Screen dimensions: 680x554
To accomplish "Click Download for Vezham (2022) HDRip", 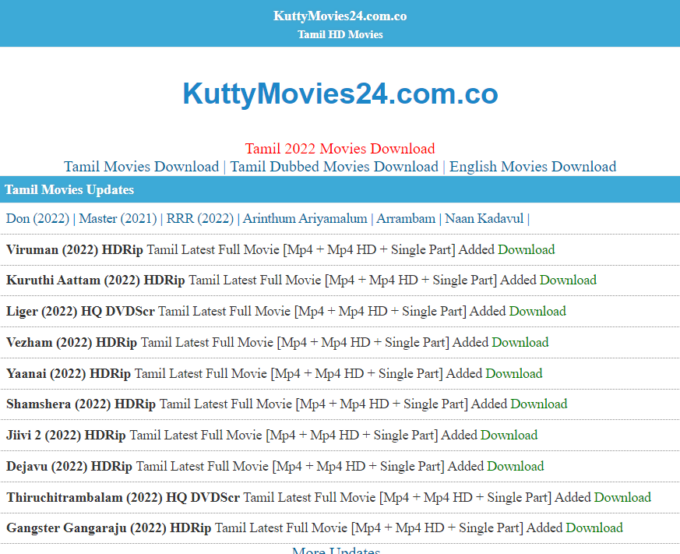I will 520,342.
